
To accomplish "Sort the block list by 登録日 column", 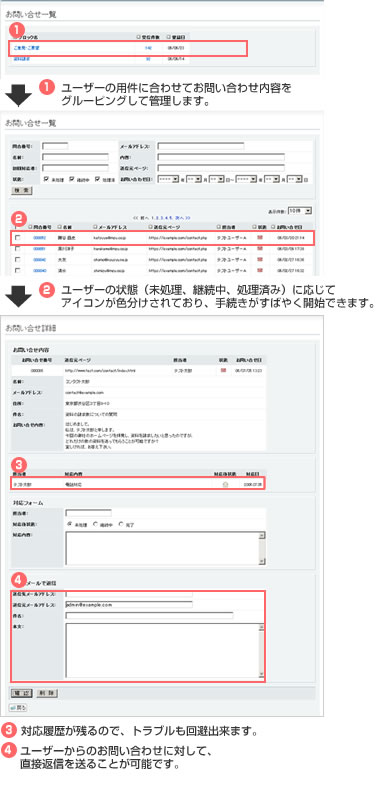I will point(177,37).
